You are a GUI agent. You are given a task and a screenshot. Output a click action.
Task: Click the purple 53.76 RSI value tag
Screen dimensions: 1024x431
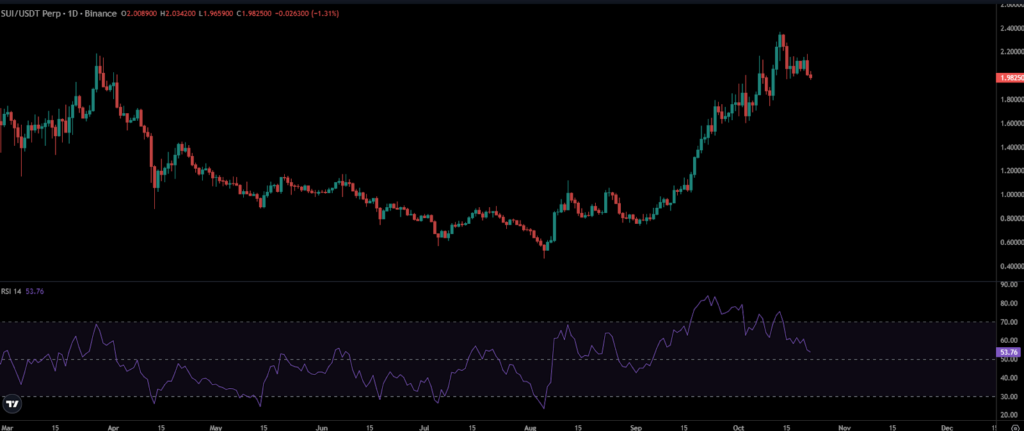pos(1010,352)
